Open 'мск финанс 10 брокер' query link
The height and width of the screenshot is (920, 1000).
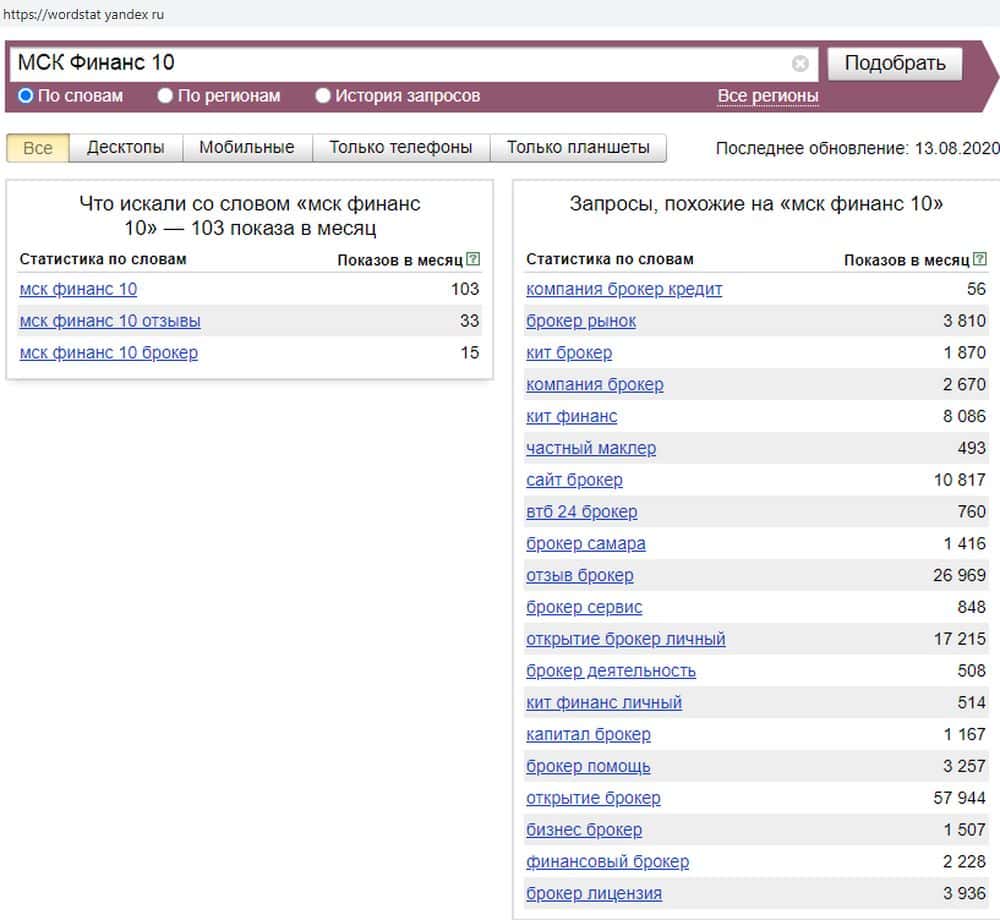[108, 353]
